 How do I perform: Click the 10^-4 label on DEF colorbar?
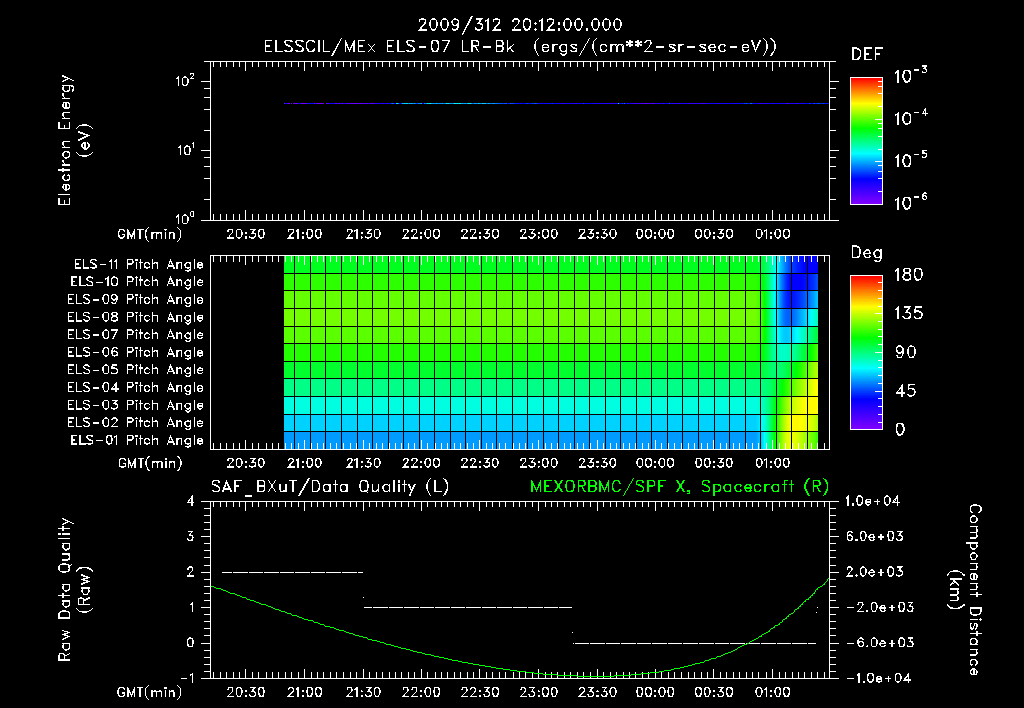910,118
